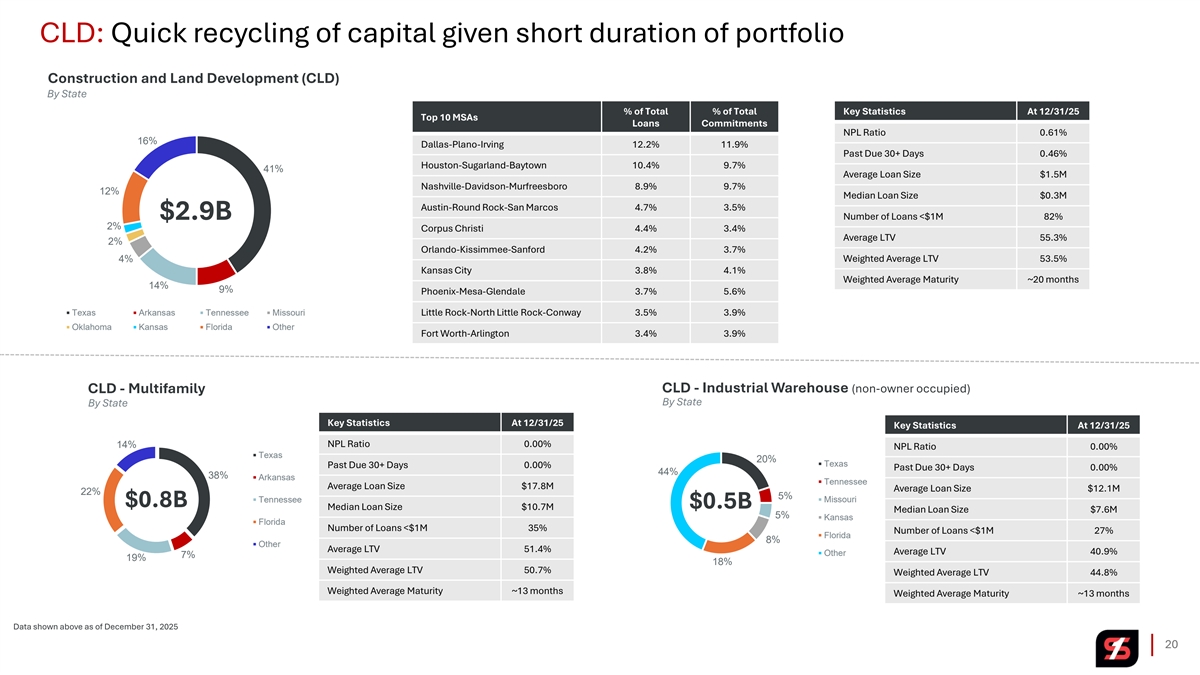Select the Arkansas legend marker under the CLD chart

135,313
